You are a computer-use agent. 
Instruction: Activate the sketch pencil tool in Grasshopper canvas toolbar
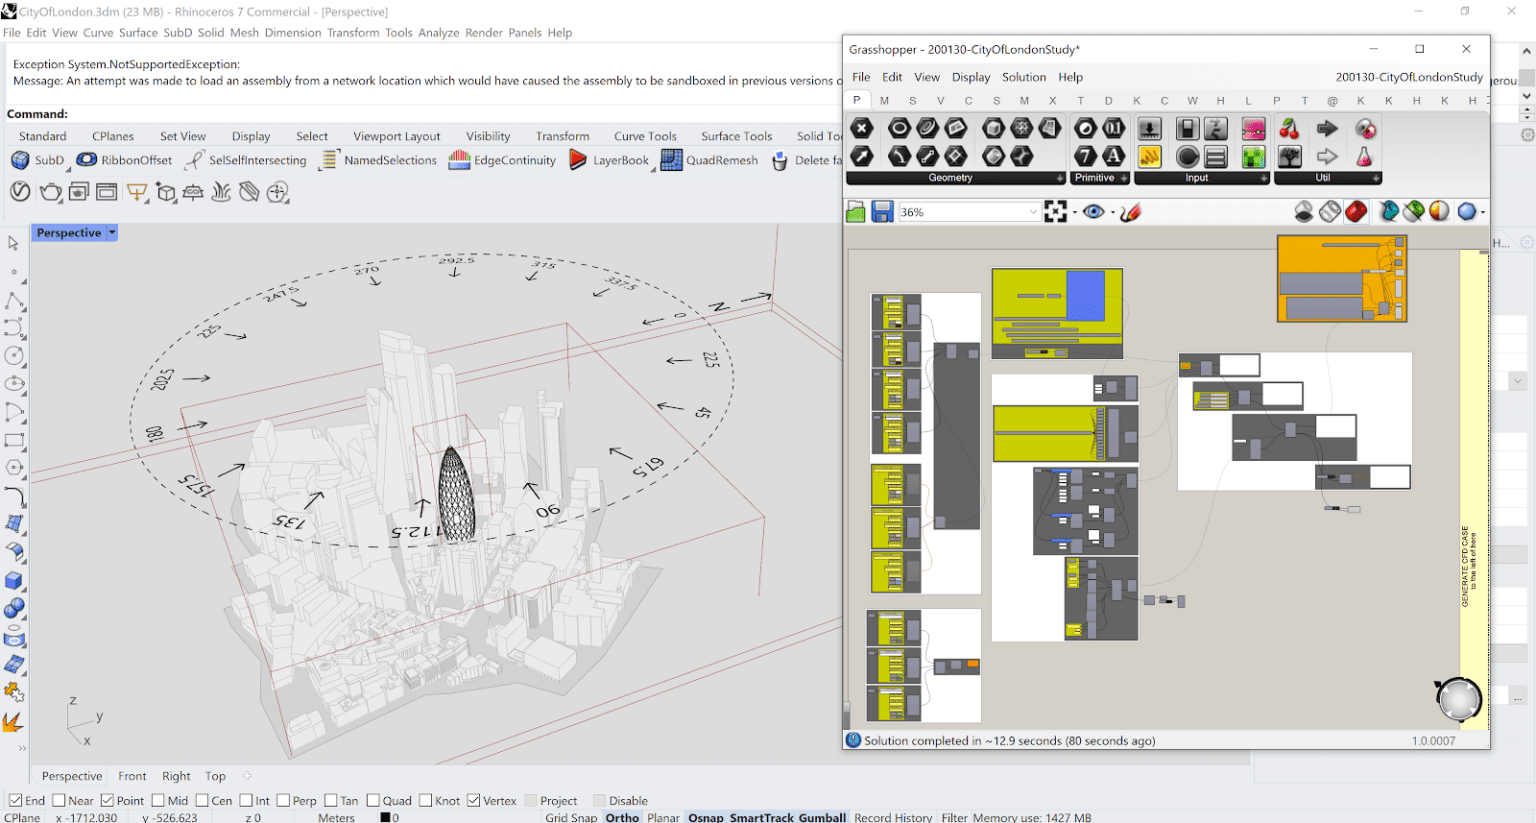click(1131, 211)
